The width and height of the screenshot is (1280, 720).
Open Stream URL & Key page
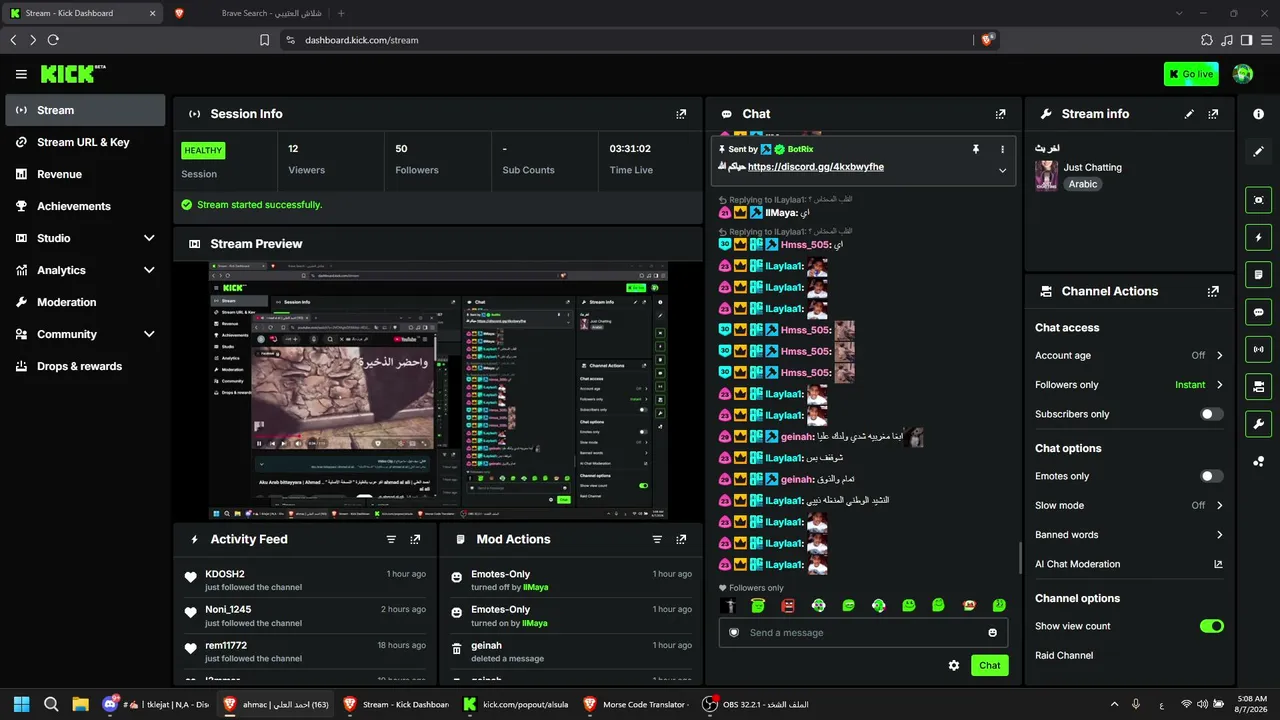[x=85, y=142]
